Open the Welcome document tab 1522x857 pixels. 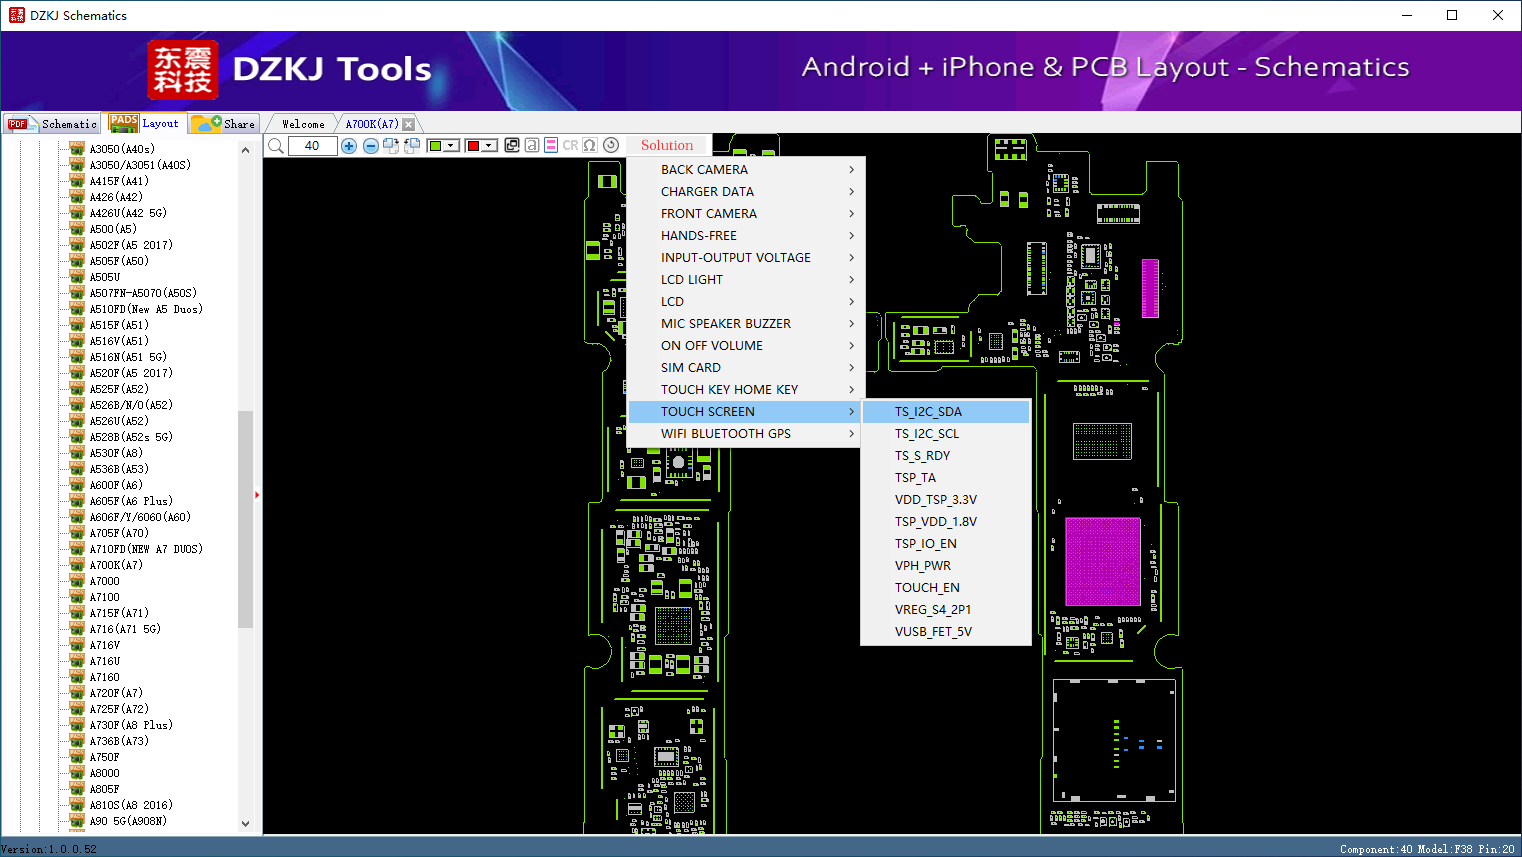click(x=303, y=124)
